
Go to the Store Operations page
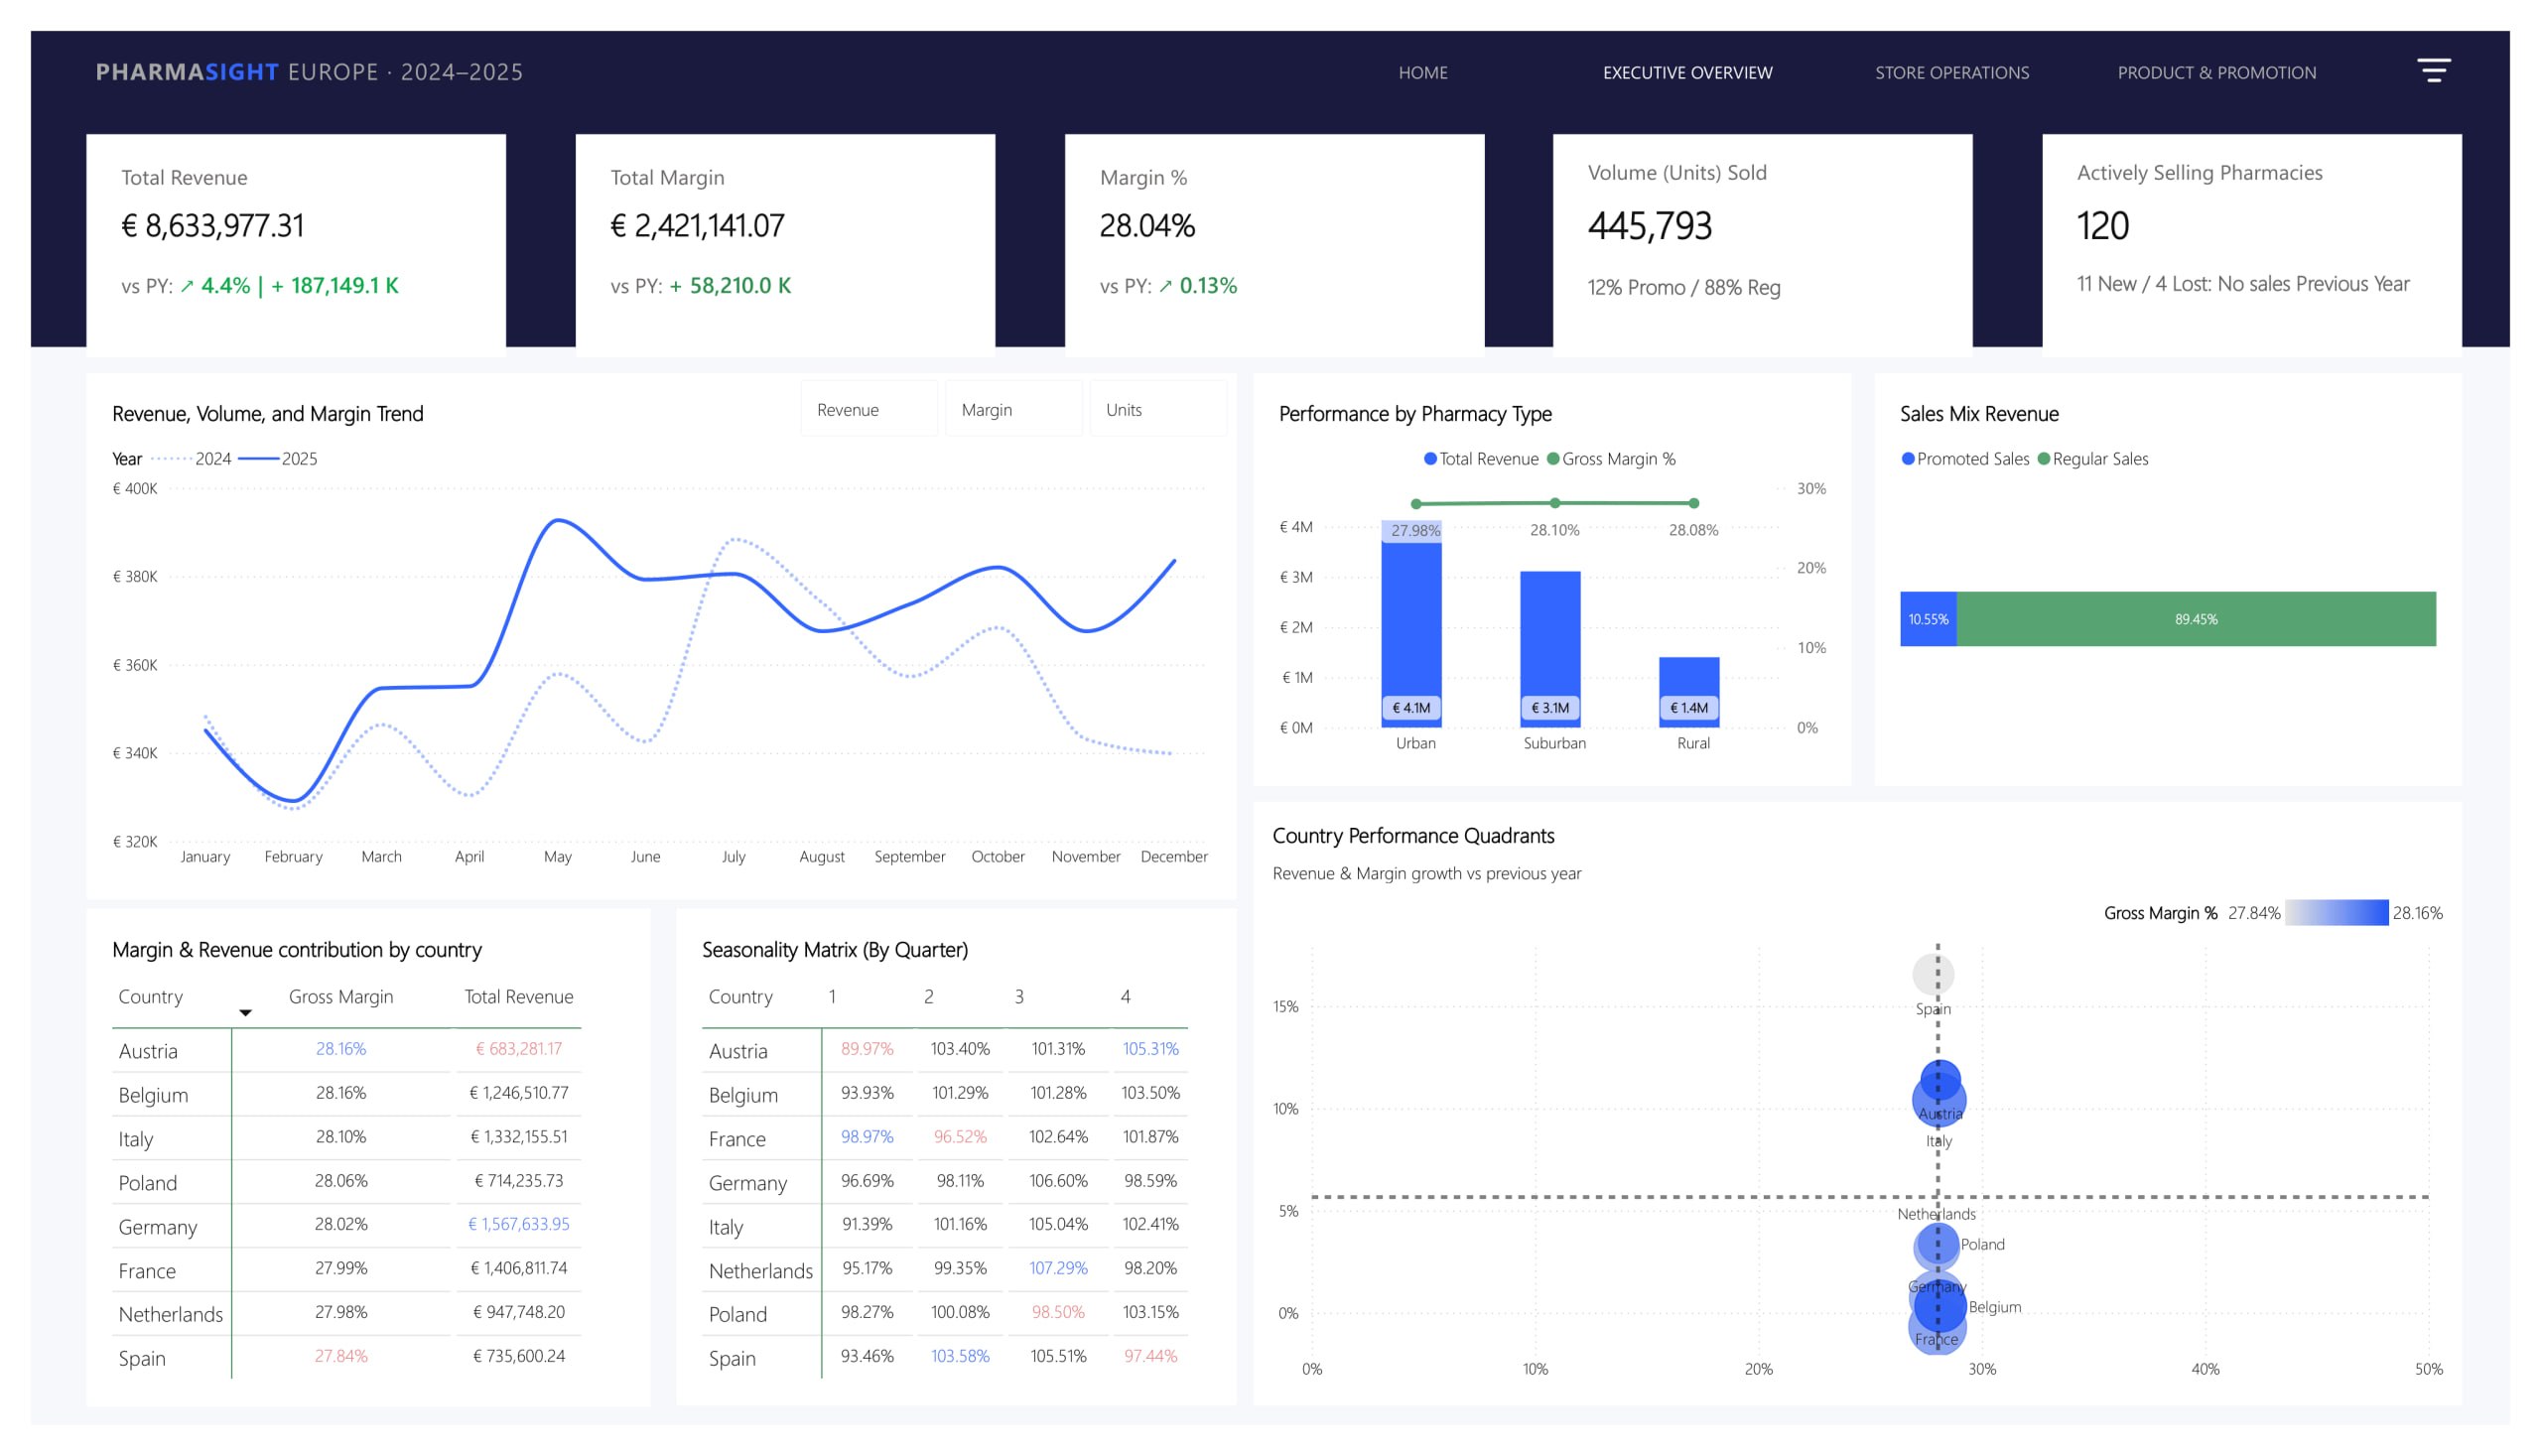pyautogui.click(x=1952, y=72)
